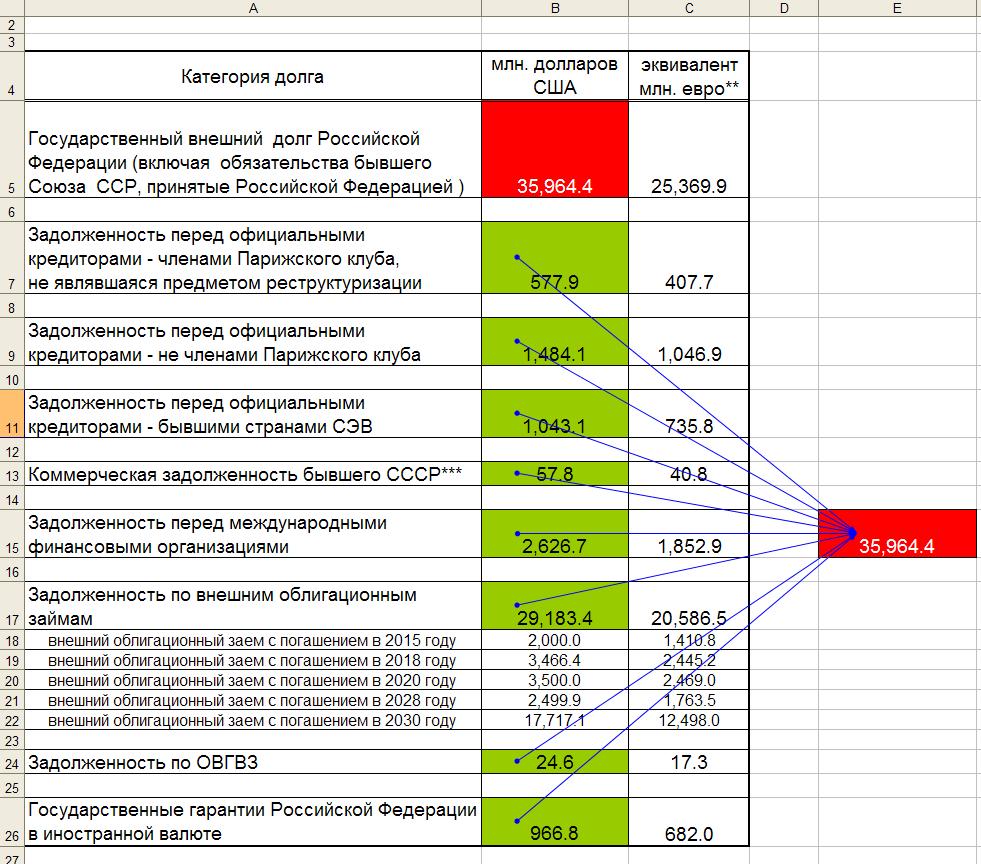Click highlighted row 11 header
The width and height of the screenshot is (981, 864).
click(x=12, y=414)
